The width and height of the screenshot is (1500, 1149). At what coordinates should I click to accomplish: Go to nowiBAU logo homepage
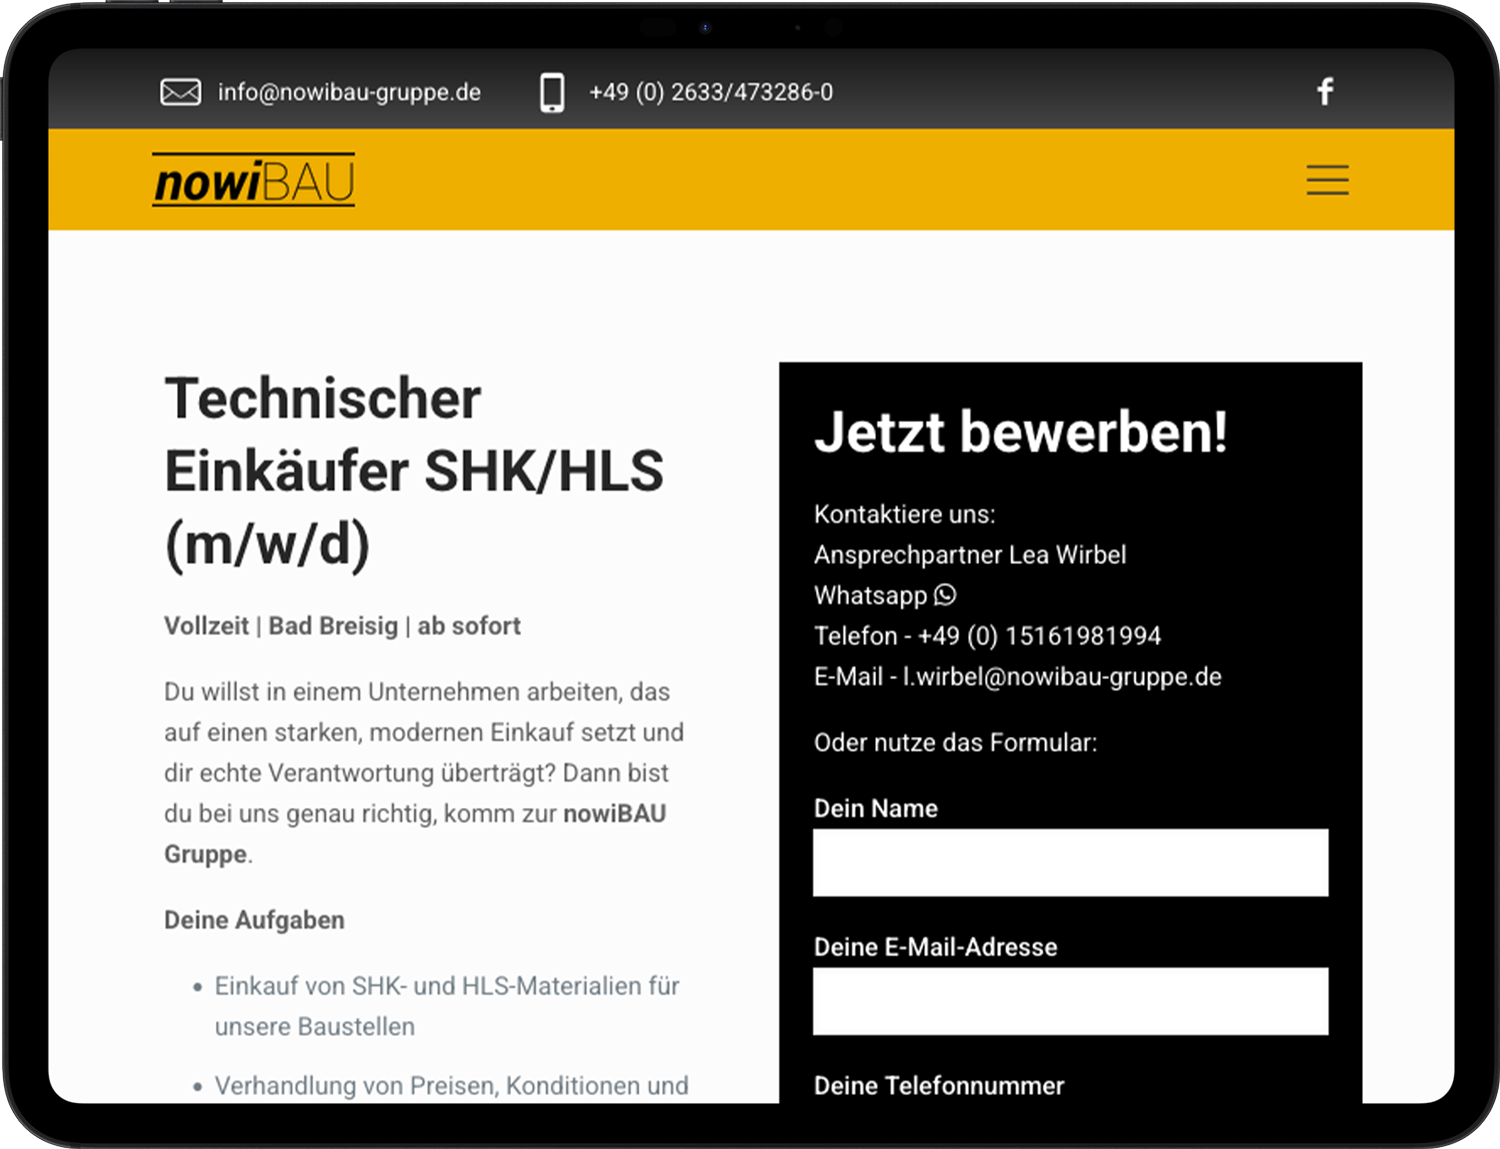pyautogui.click(x=254, y=180)
